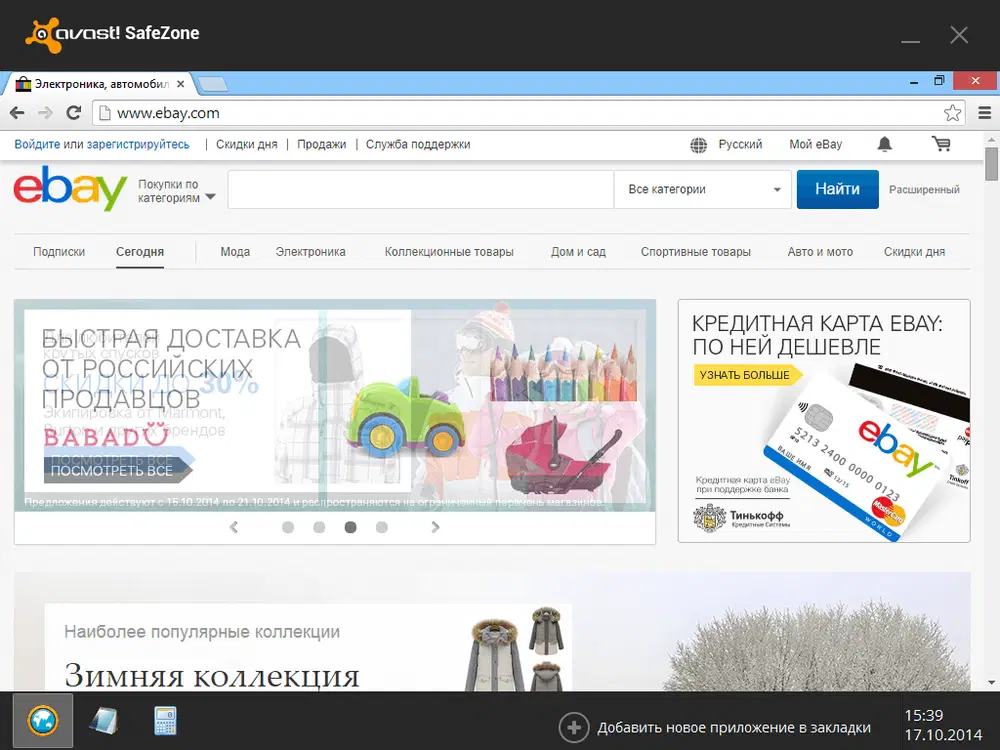
Task: Open the Русский language selector
Action: tap(733, 144)
